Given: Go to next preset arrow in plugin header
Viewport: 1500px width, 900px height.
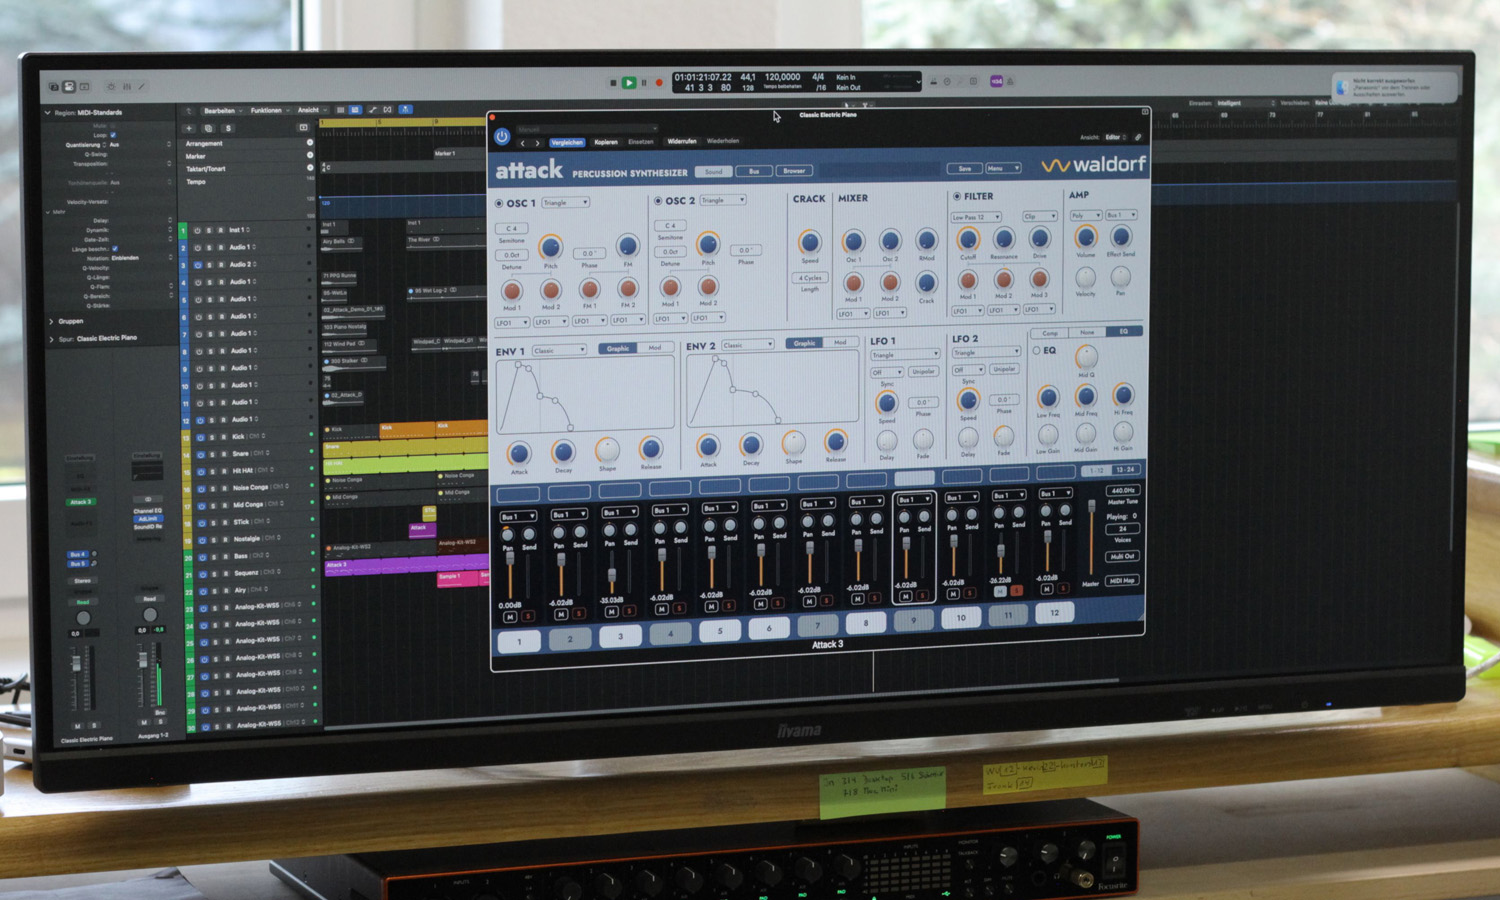Looking at the screenshot, I should point(537,143).
